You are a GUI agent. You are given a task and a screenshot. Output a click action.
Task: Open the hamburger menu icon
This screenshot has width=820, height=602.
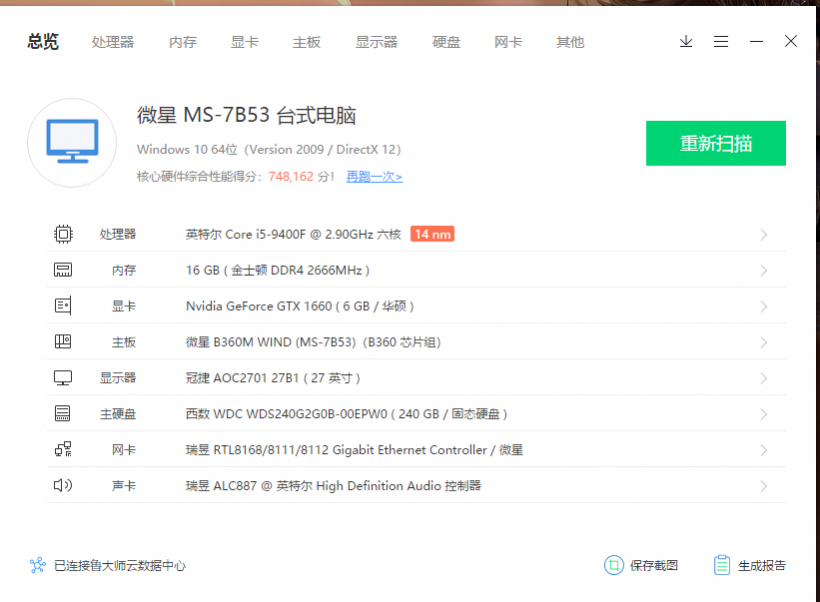[x=721, y=41]
